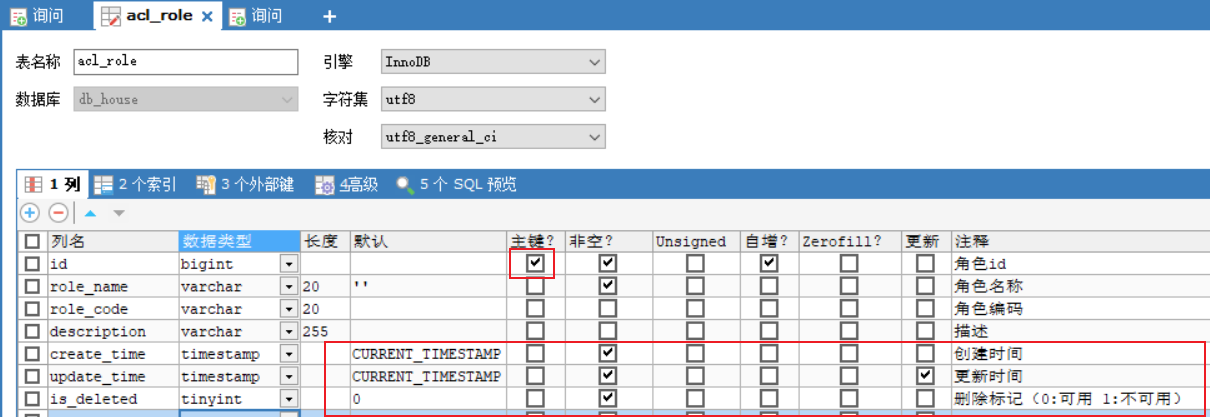The image size is (1210, 417).
Task: Select the role_name column name cell
Action: (113, 286)
